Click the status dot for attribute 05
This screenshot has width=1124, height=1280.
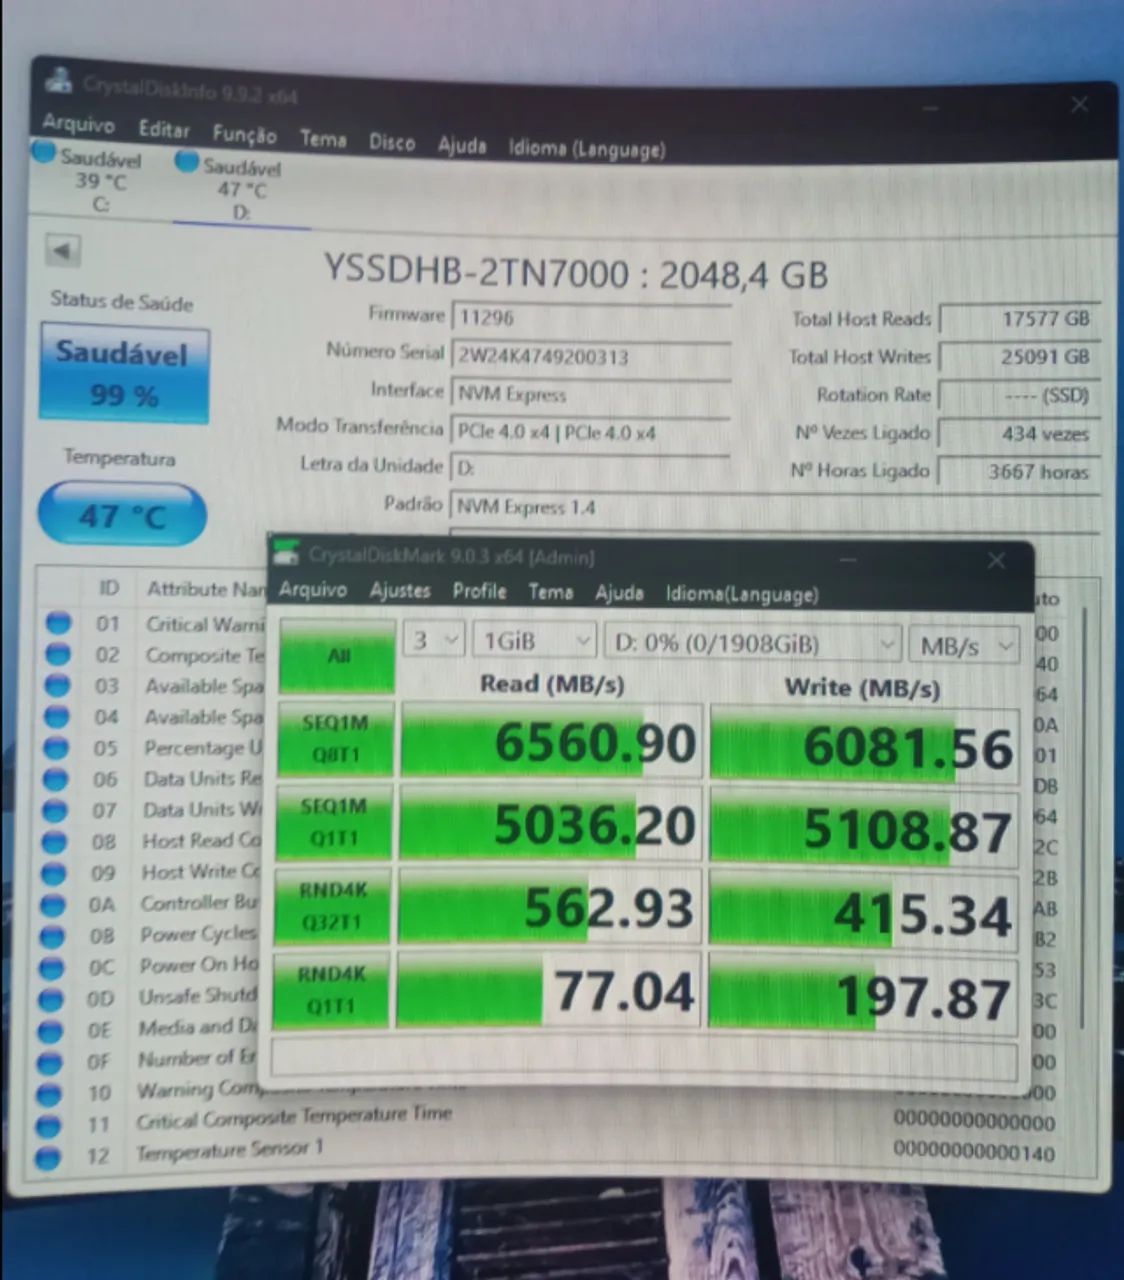coord(57,747)
